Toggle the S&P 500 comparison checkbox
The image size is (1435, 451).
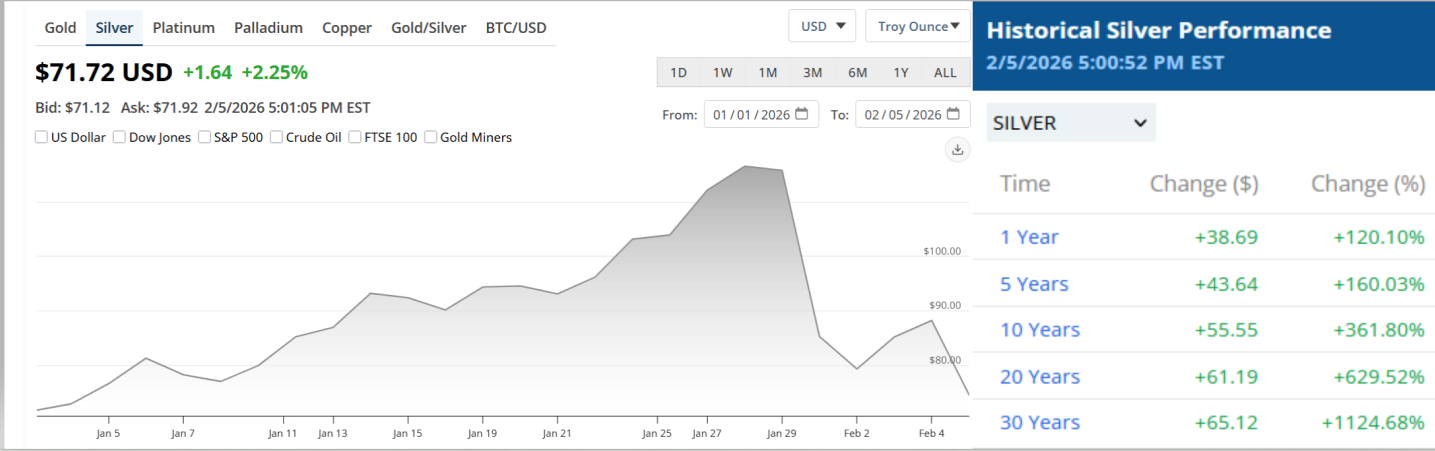coord(204,137)
